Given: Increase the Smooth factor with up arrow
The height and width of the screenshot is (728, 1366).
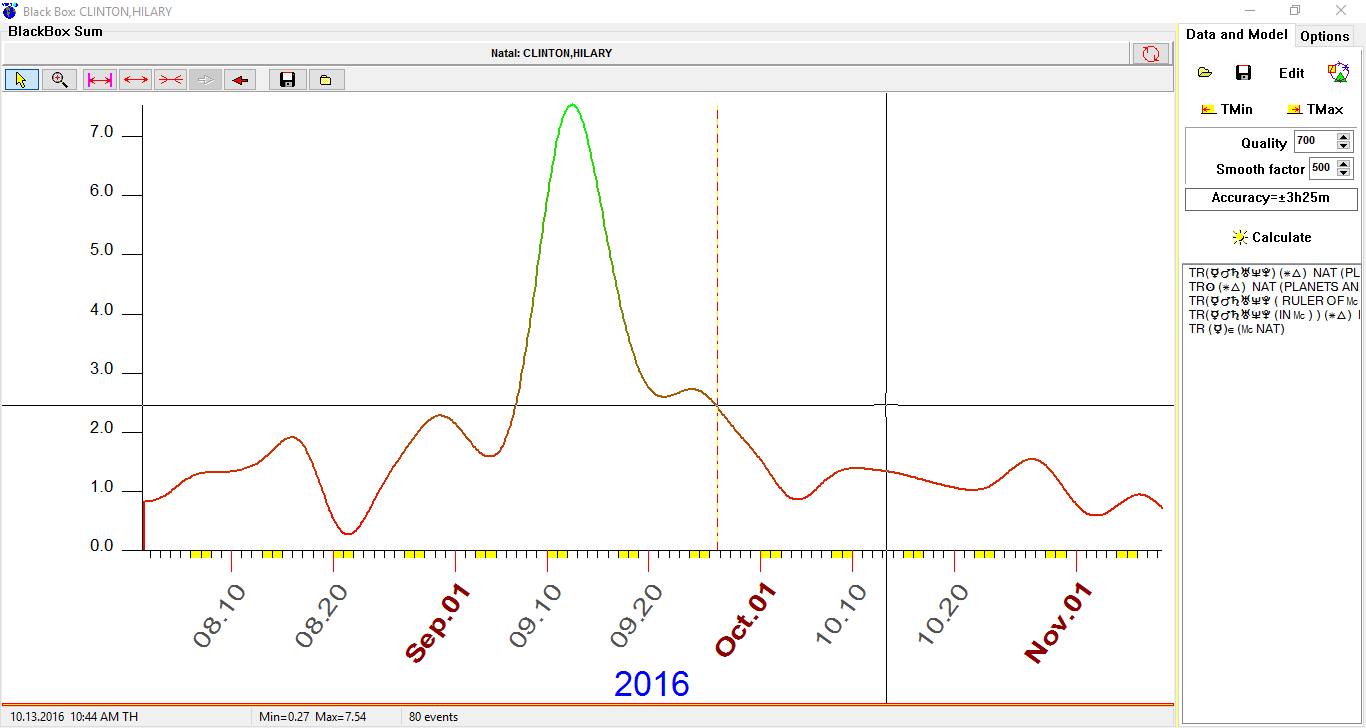Looking at the screenshot, I should point(1344,164).
